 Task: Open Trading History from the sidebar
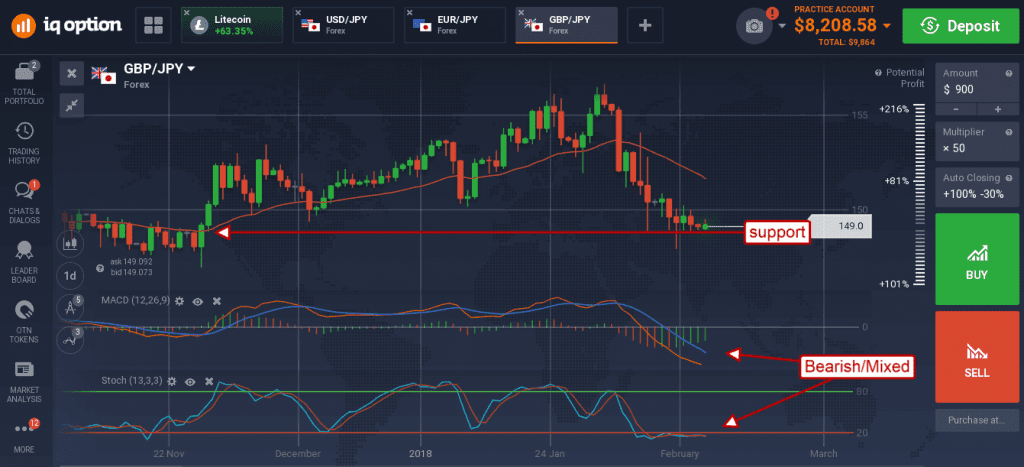[x=24, y=143]
